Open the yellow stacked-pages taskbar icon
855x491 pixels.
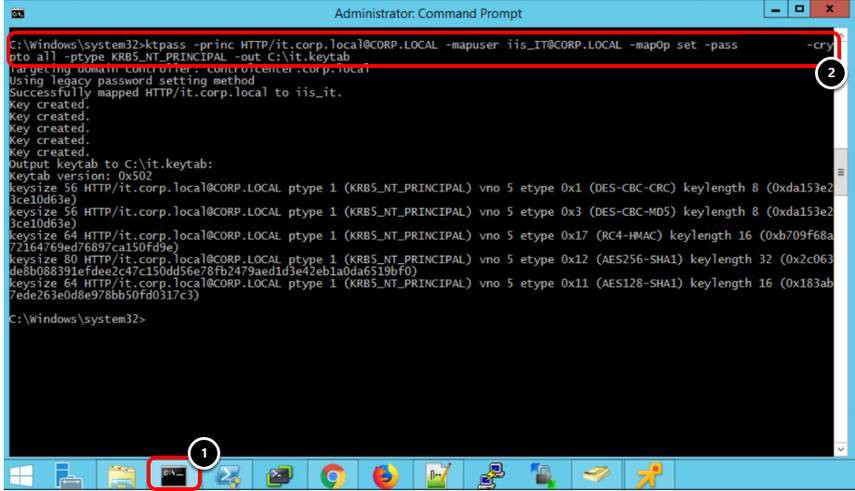pyautogui.click(x=597, y=475)
